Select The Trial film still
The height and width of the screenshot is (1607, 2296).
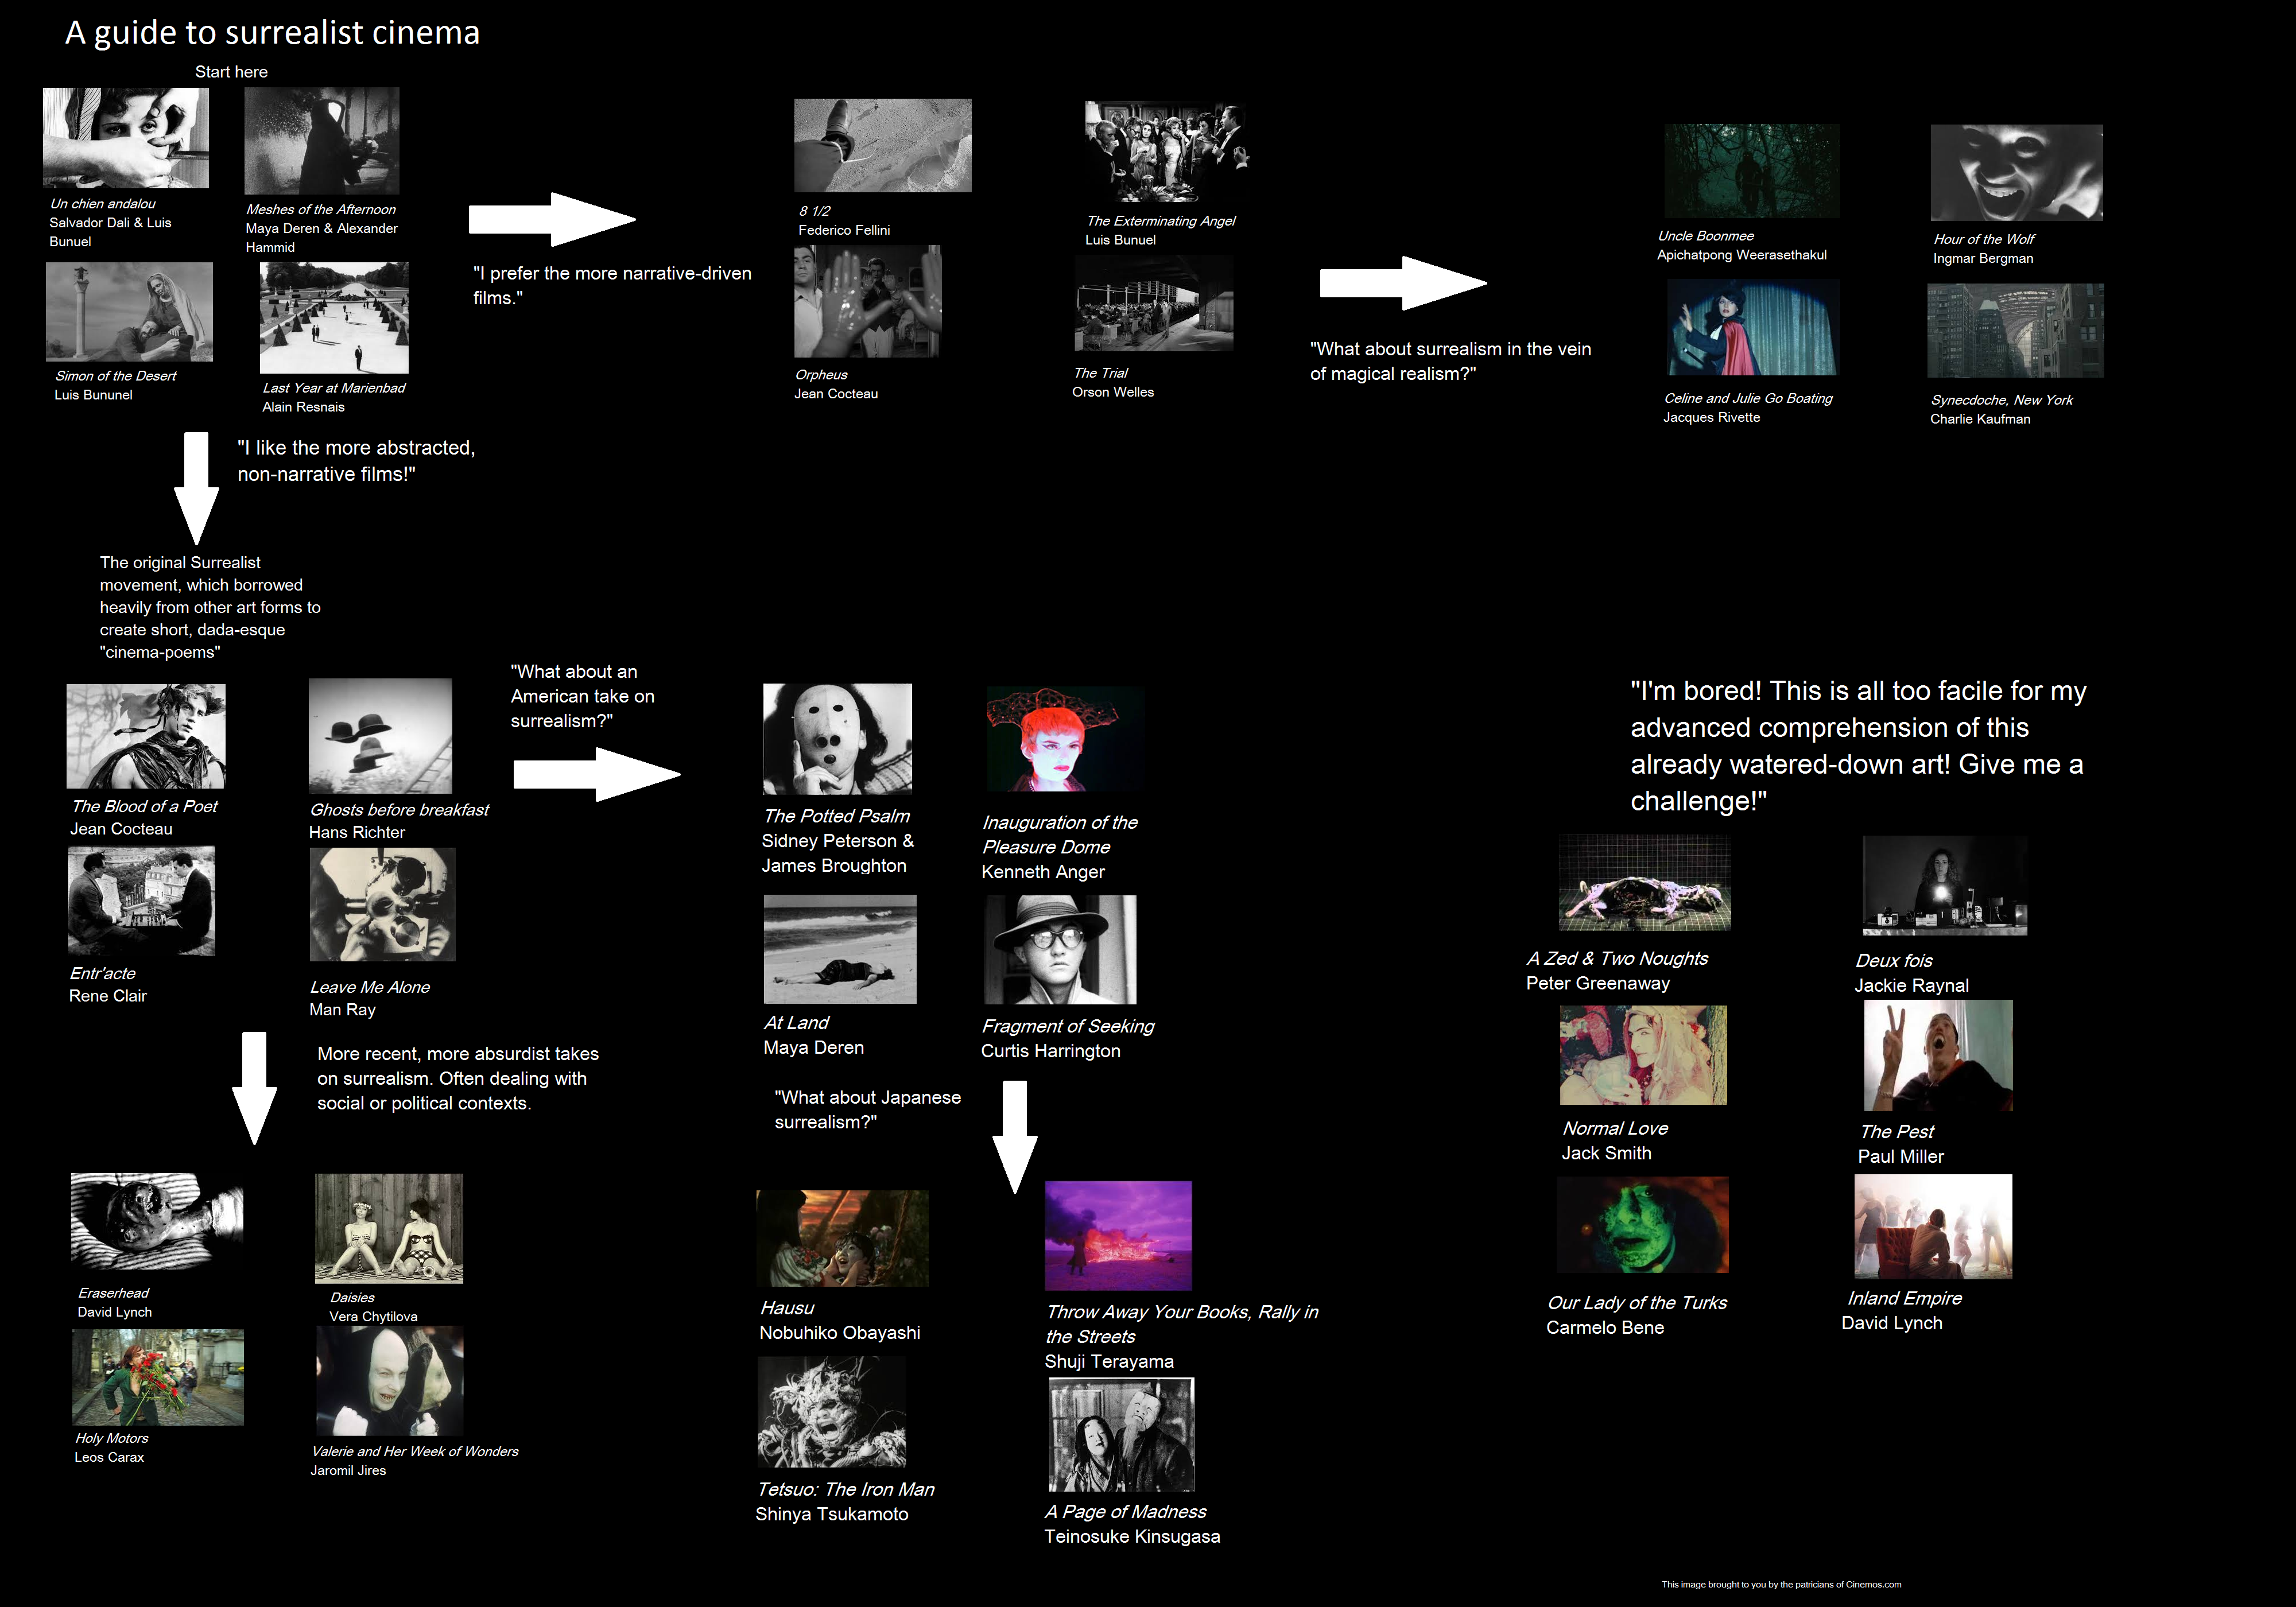point(1154,303)
